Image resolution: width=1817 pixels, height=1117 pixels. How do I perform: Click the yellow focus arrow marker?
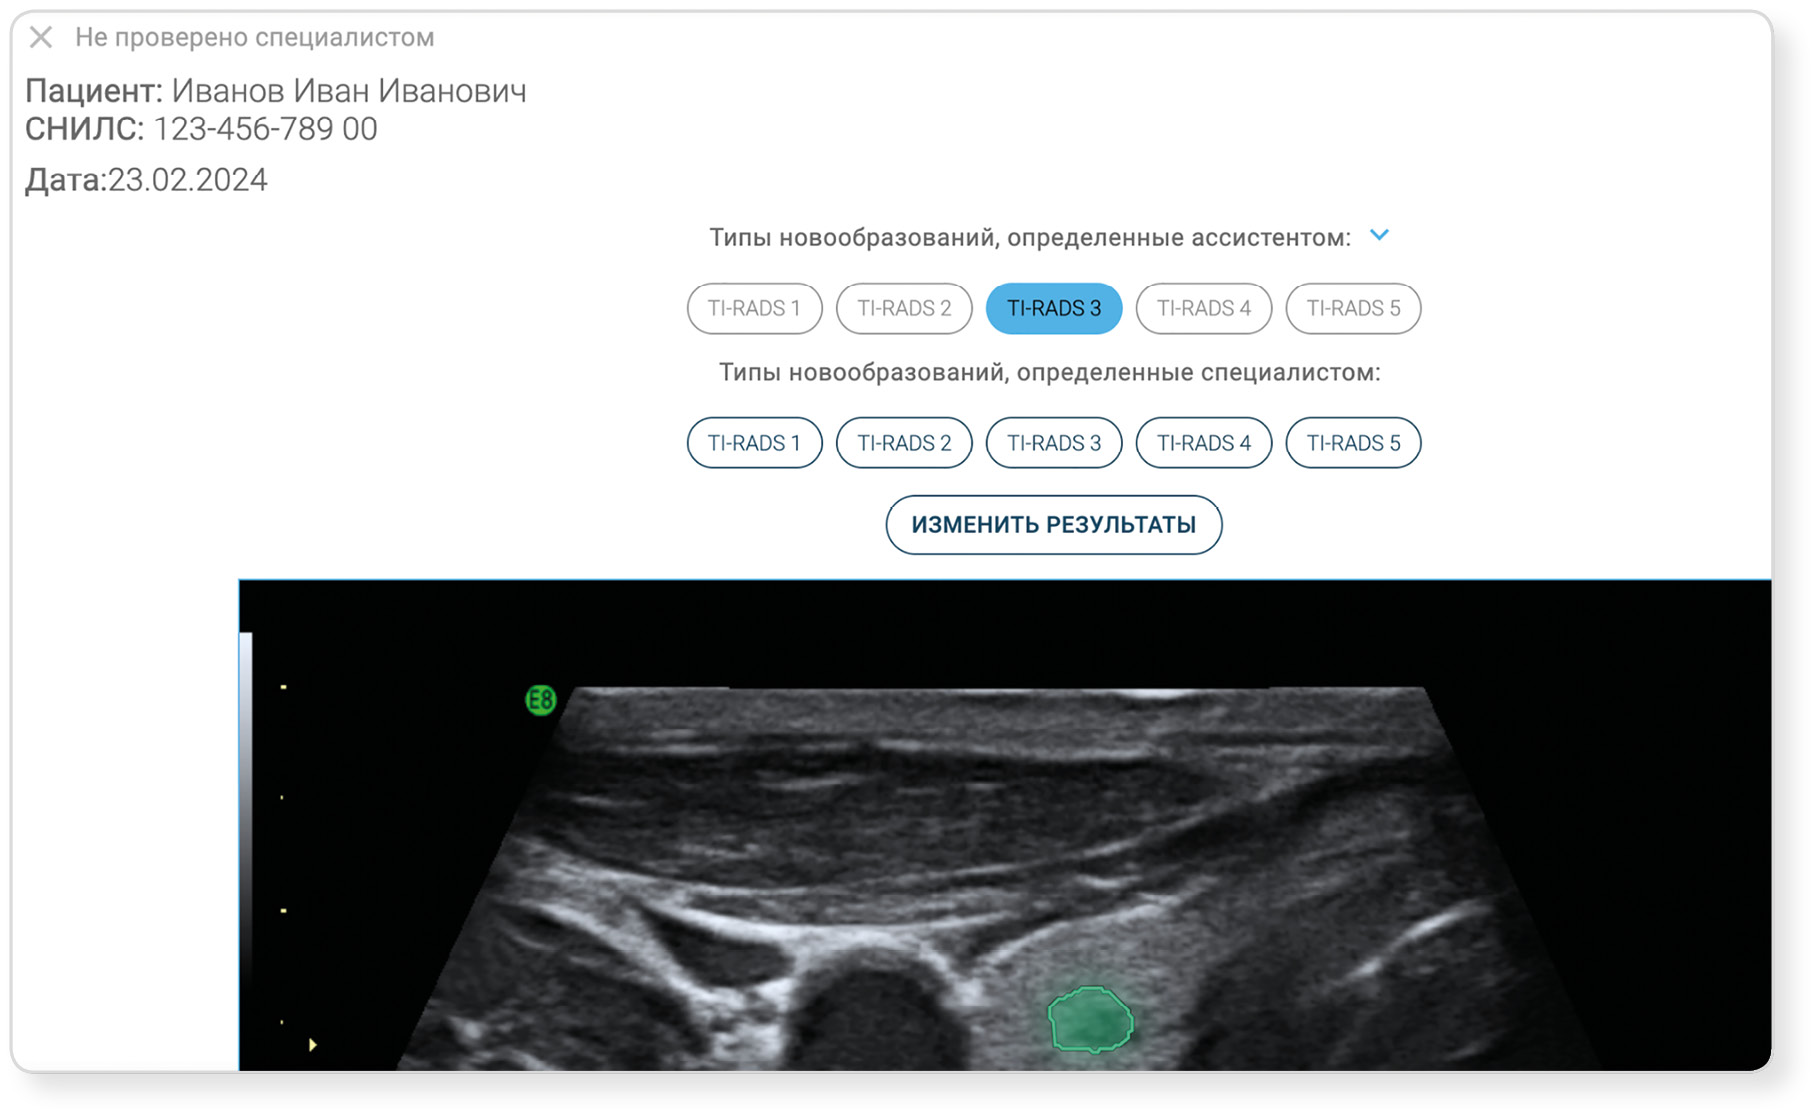313,1045
